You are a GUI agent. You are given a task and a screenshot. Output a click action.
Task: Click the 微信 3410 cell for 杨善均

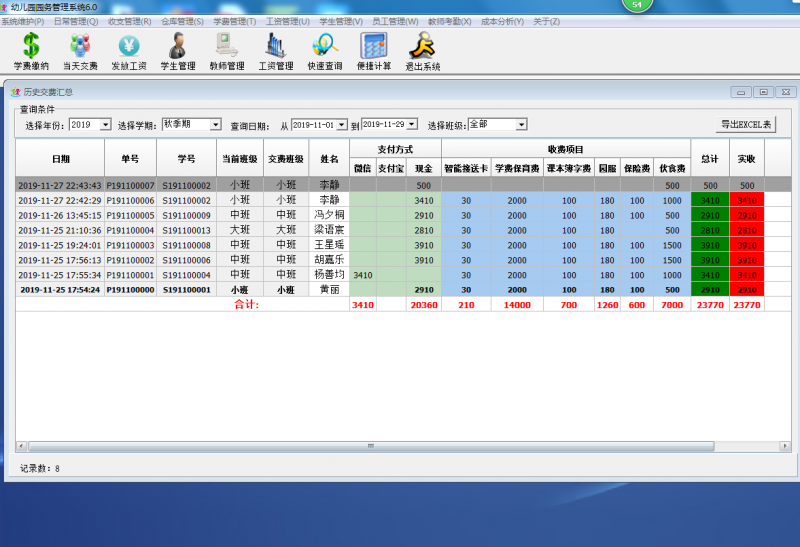click(x=363, y=275)
